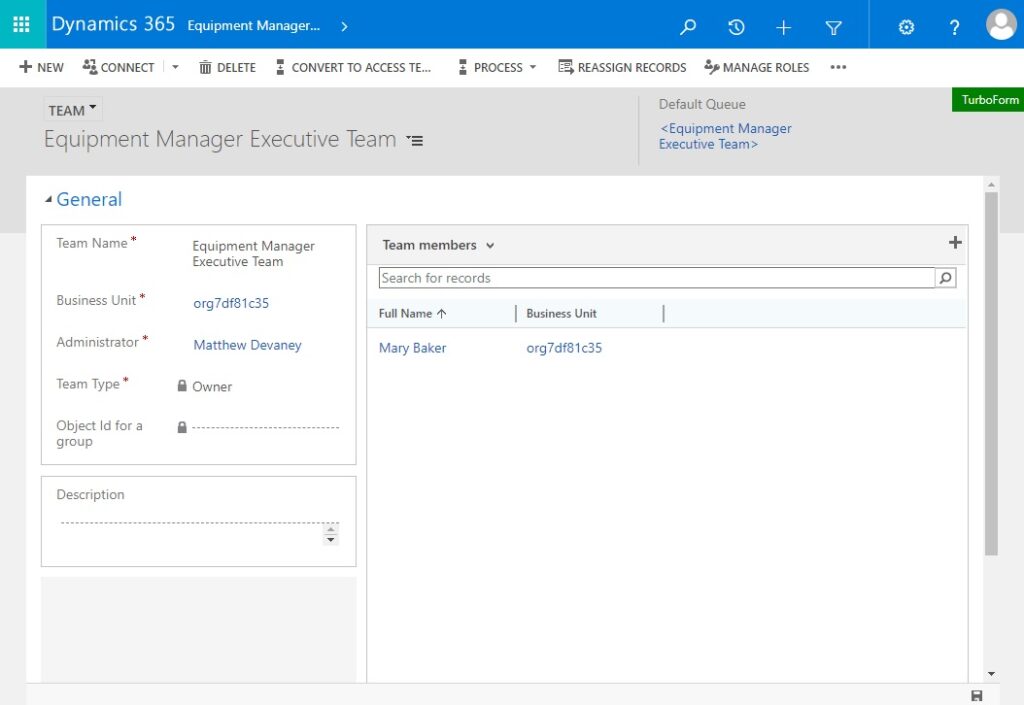Expand the CONNECT split-button dropdown
The width and height of the screenshot is (1024, 705).
(x=174, y=67)
